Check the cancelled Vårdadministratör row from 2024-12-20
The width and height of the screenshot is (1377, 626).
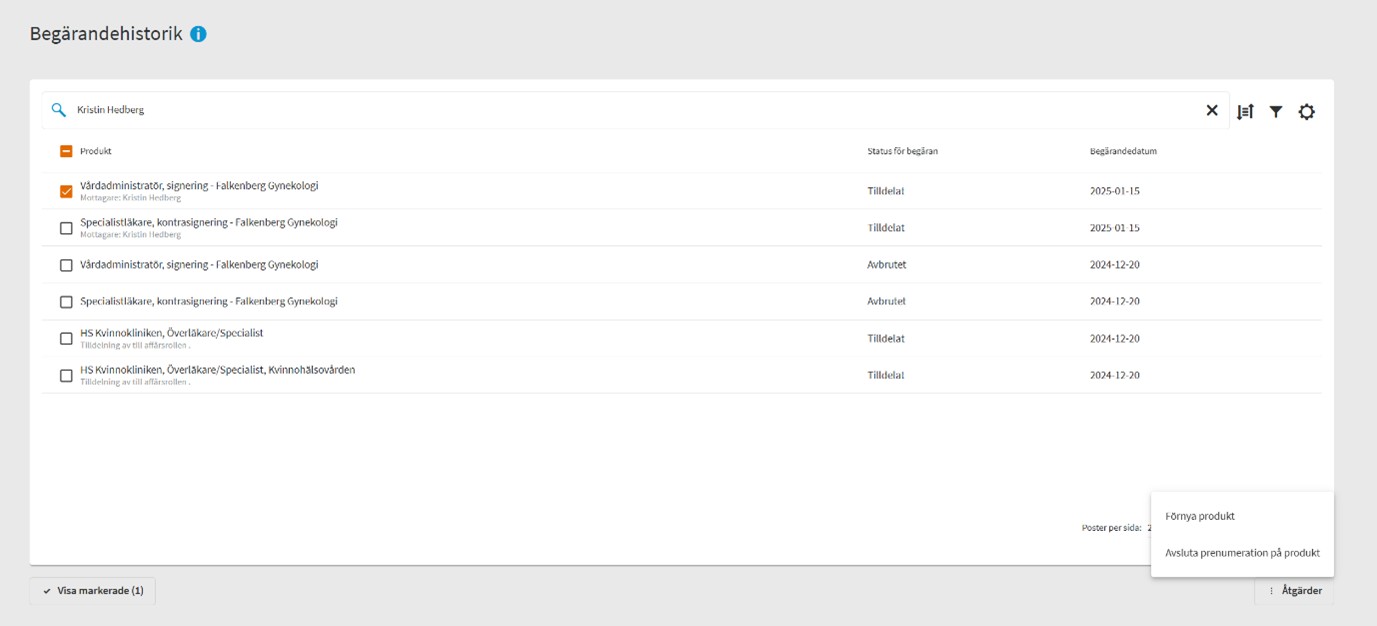click(66, 265)
